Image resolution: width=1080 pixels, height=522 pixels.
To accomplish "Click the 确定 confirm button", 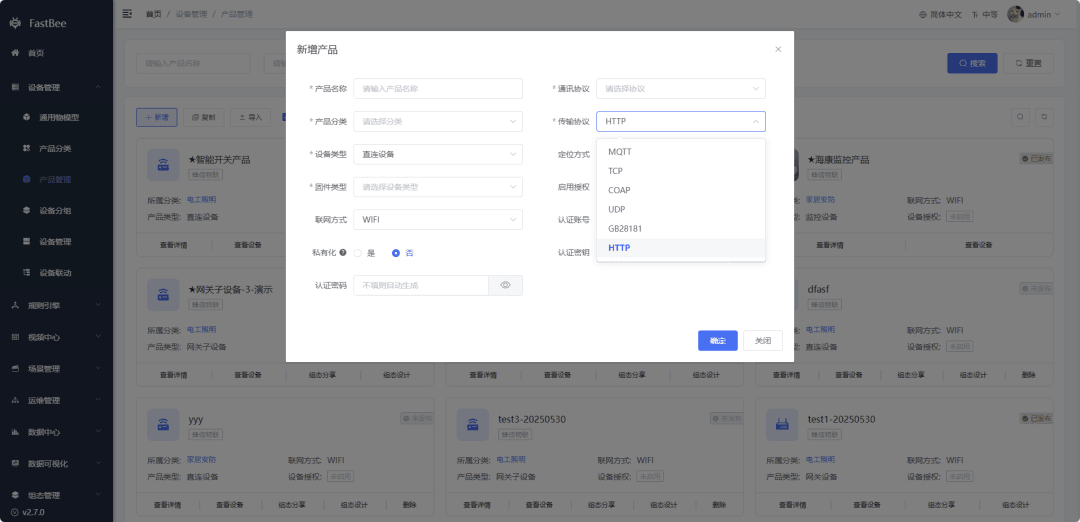I will click(718, 341).
